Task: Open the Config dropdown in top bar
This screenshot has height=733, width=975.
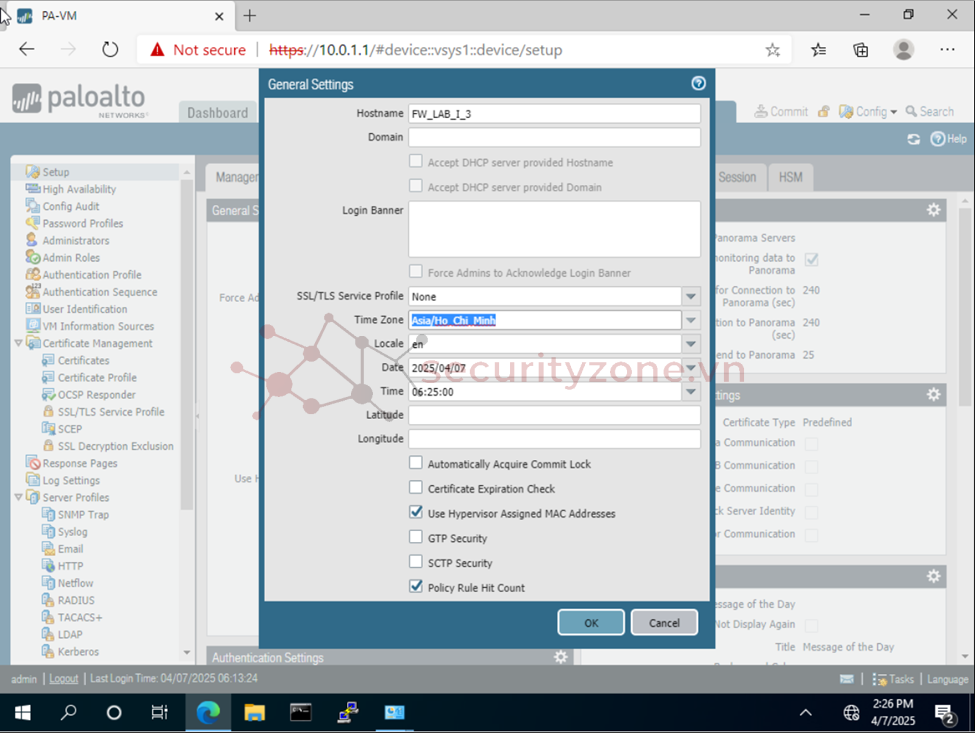Action: point(868,112)
